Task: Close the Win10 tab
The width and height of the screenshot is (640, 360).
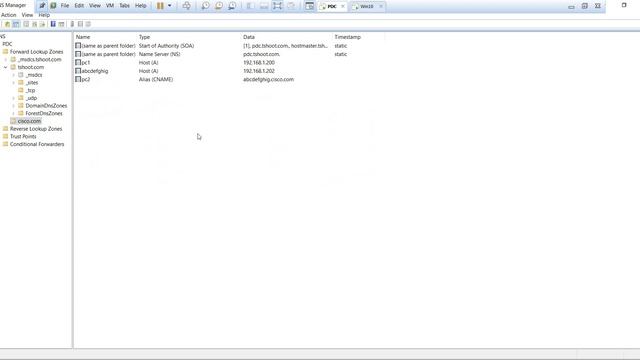Action: 381,7
